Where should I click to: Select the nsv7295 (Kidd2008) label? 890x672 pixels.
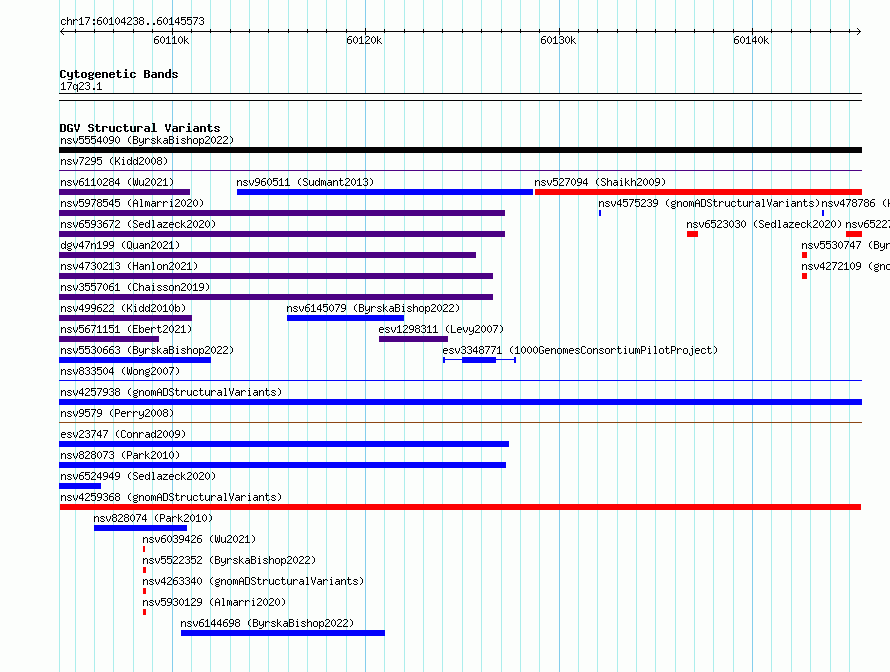click(114, 161)
